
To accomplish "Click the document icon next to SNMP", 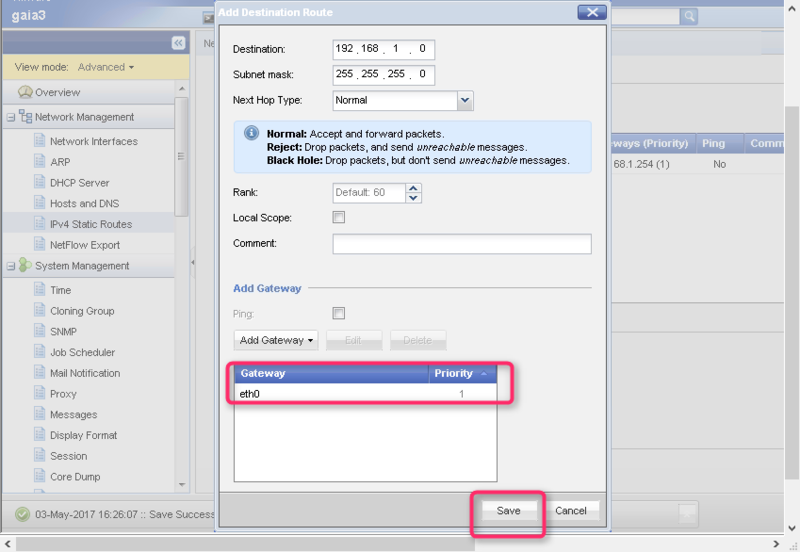I will click(x=40, y=331).
